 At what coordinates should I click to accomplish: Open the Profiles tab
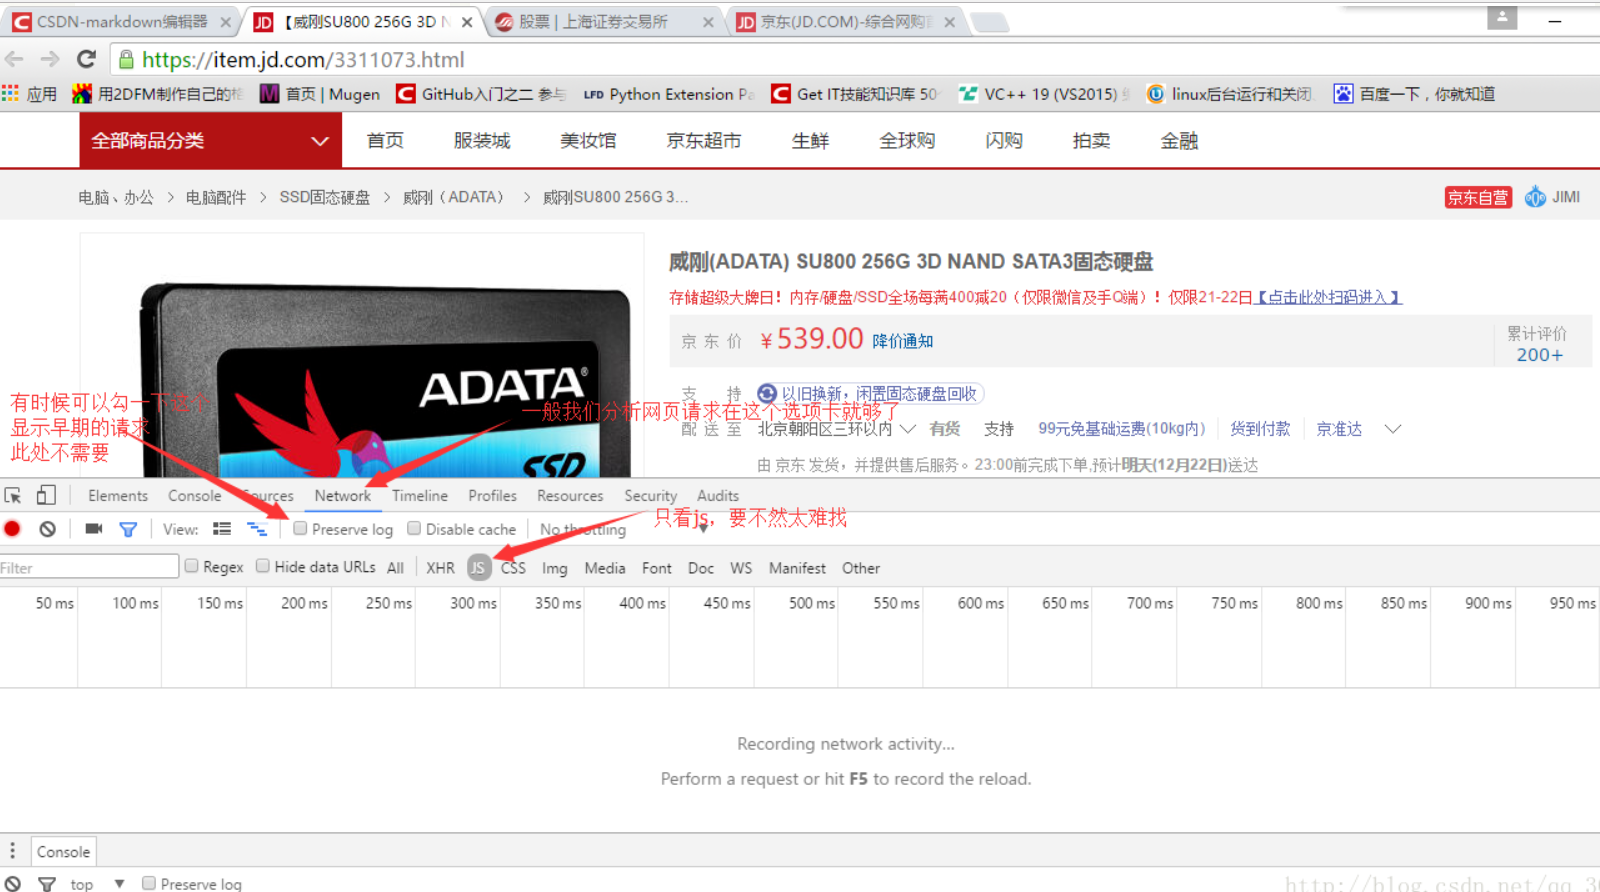[x=493, y=496]
